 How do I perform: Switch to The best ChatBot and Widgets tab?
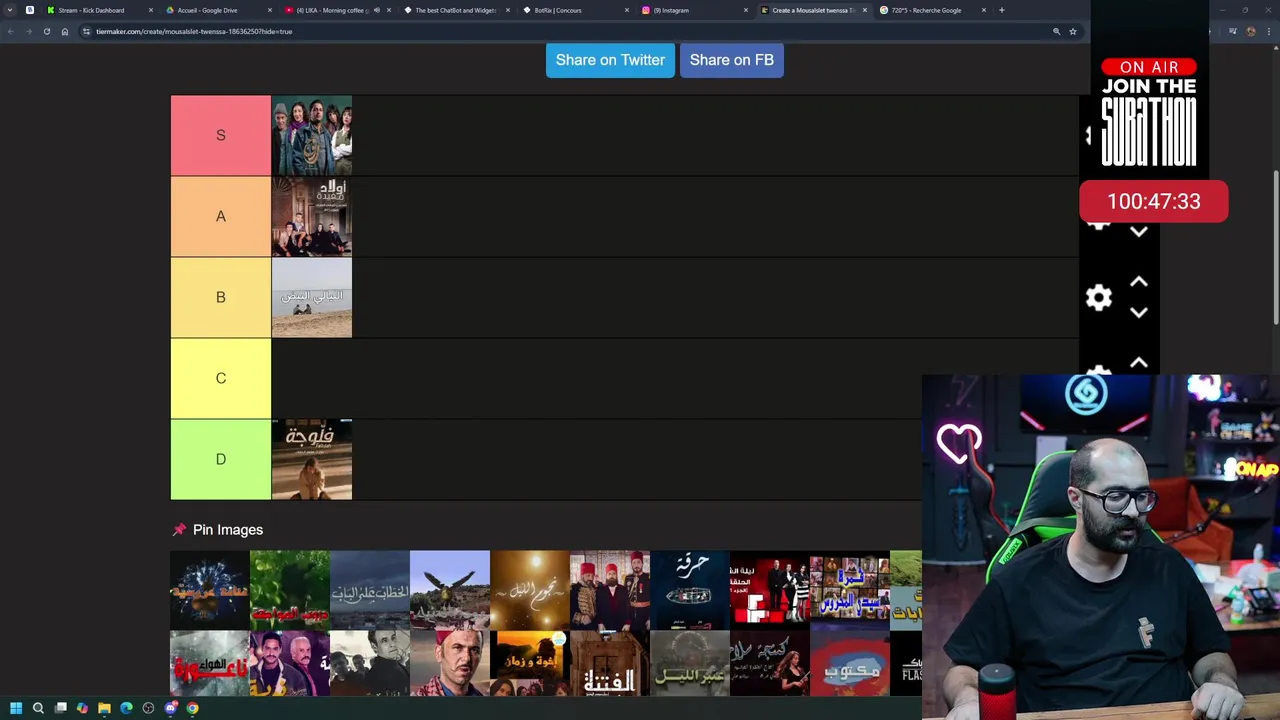pos(455,10)
